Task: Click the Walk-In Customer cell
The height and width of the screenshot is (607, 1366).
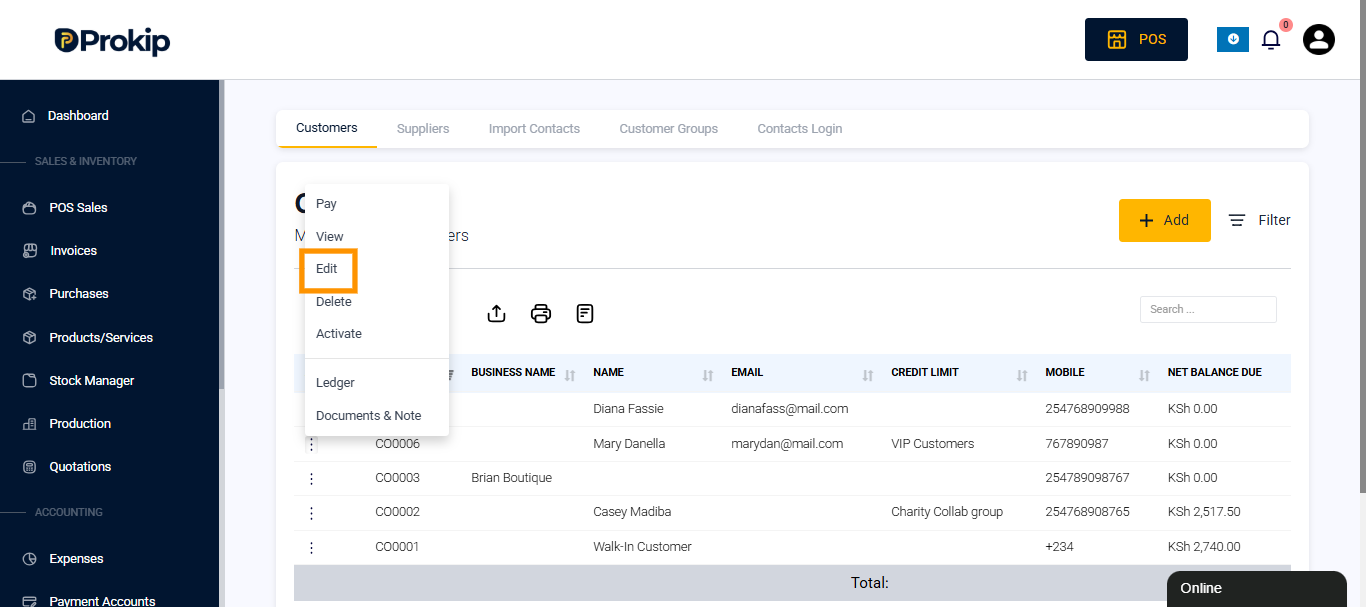Action: click(x=642, y=547)
